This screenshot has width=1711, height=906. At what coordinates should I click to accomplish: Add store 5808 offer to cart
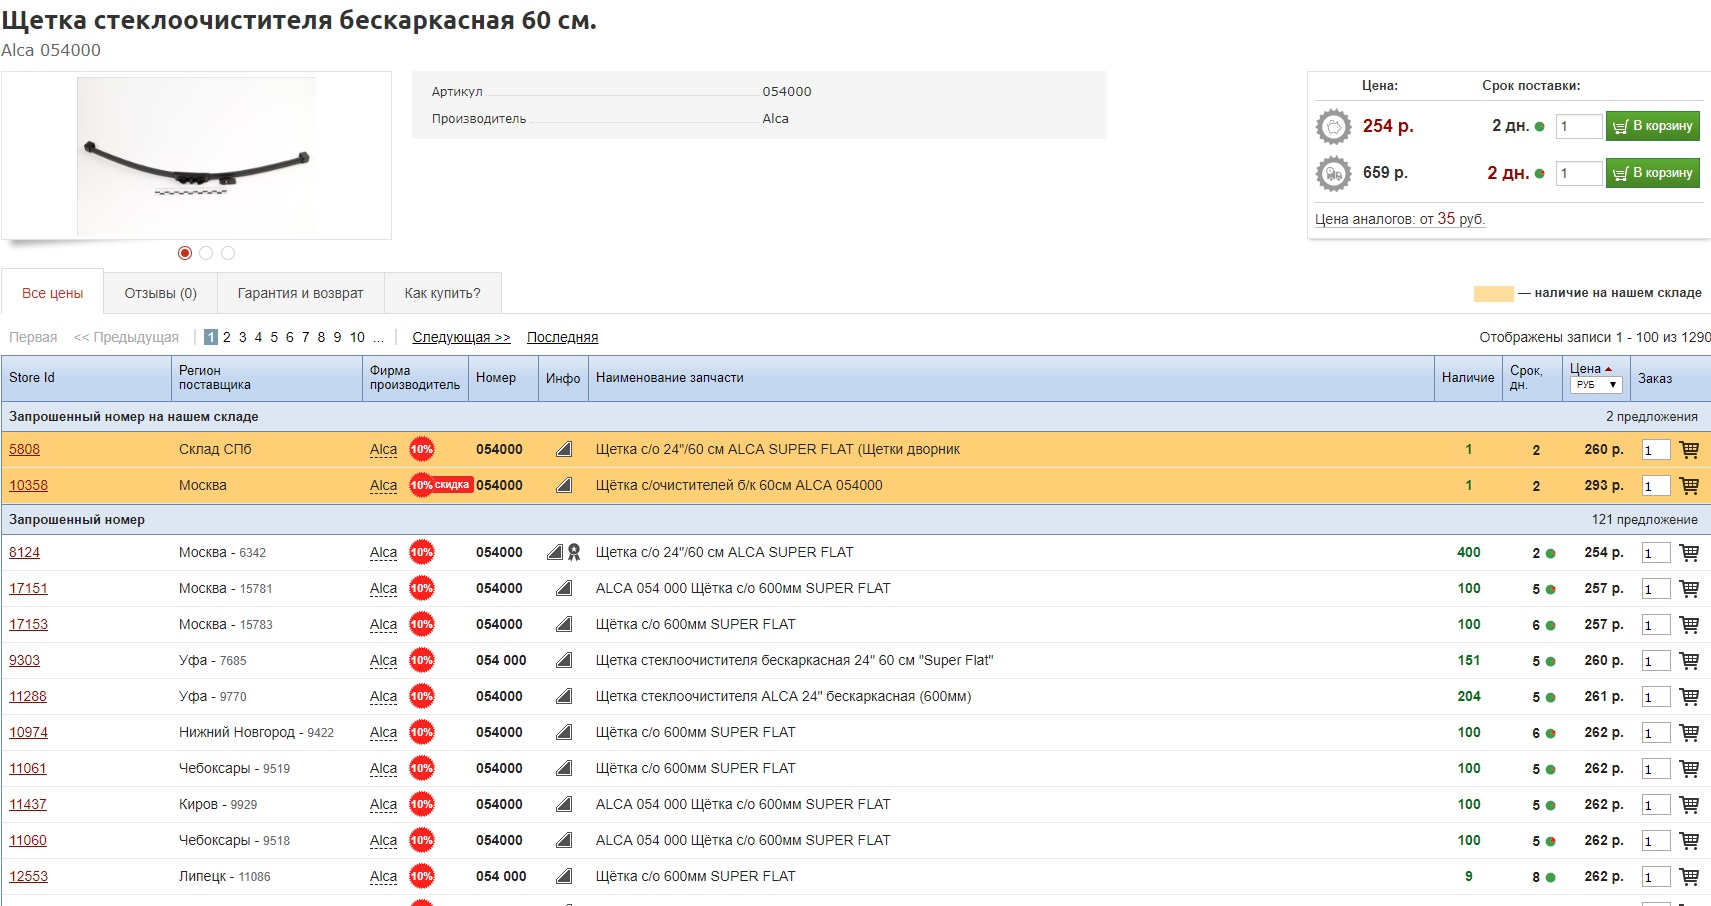click(x=1689, y=449)
